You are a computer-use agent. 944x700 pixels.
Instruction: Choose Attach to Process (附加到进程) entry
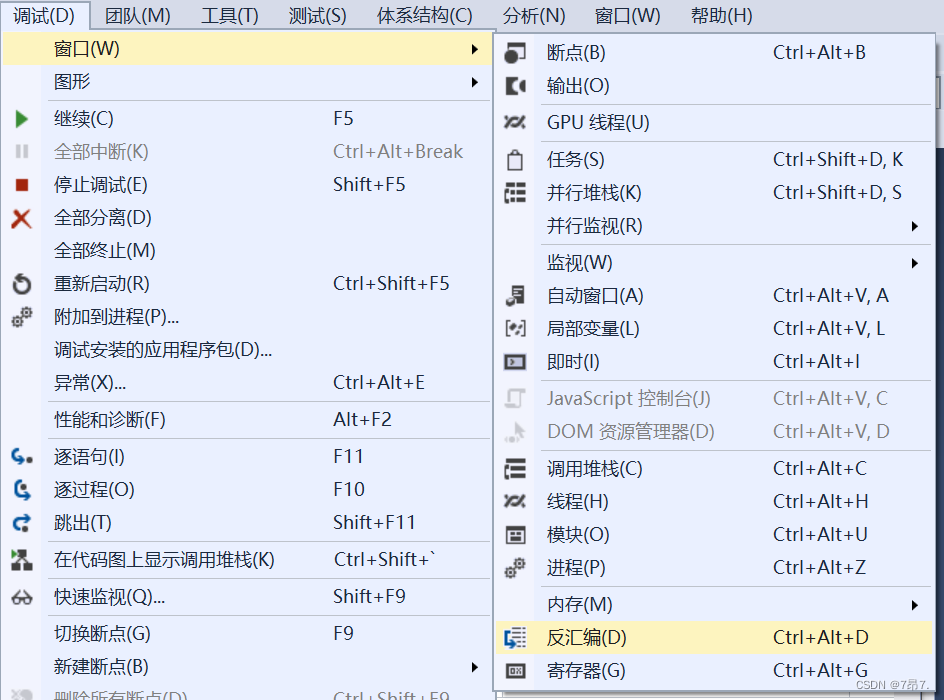(x=116, y=317)
